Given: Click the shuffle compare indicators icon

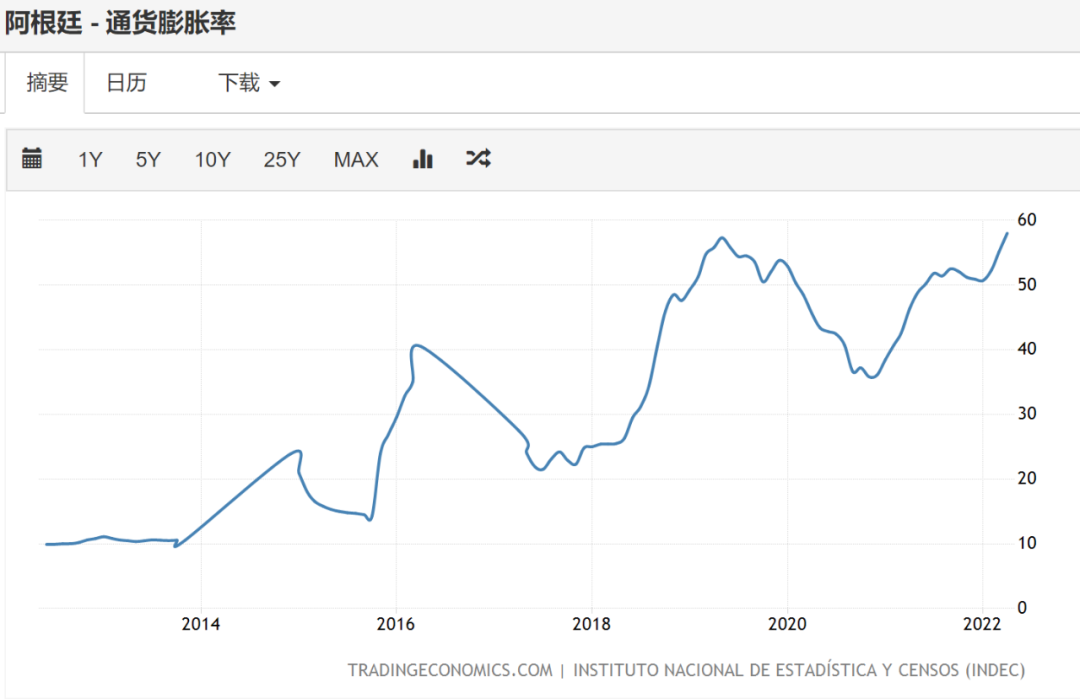Looking at the screenshot, I should 478,158.
